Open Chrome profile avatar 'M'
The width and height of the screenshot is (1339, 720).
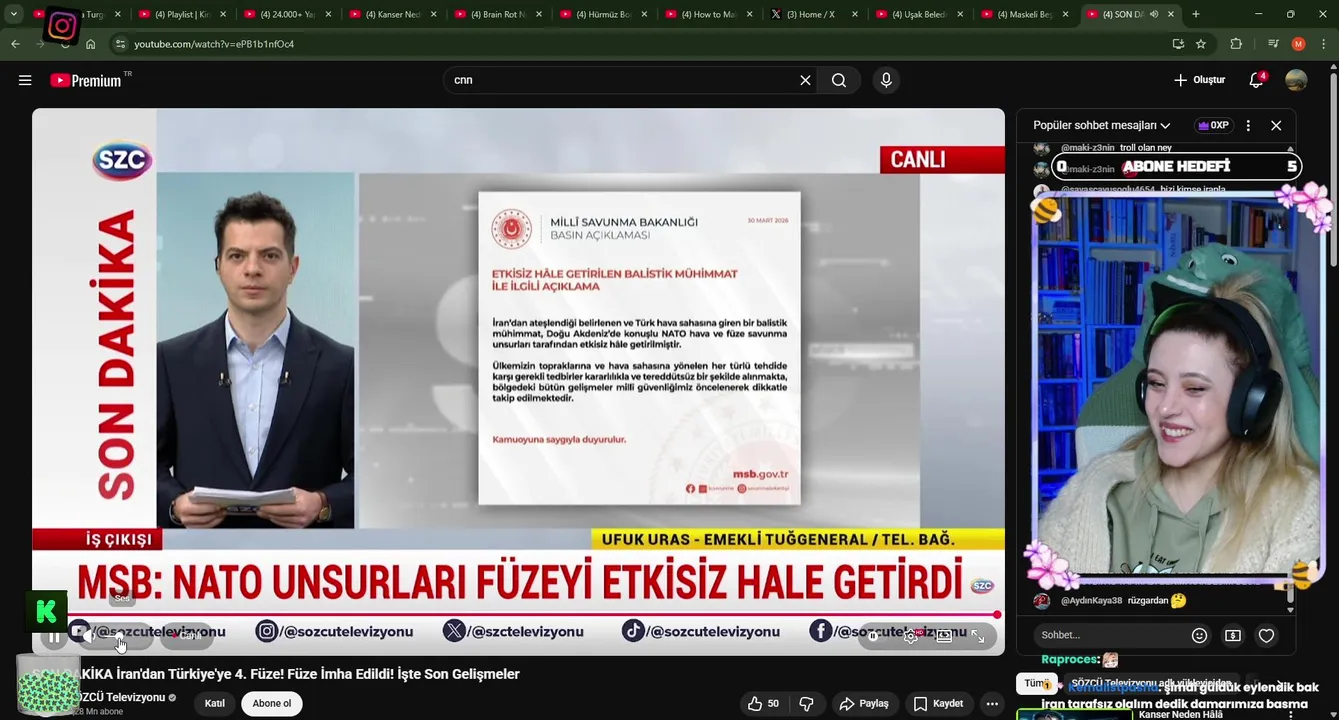pos(1298,44)
